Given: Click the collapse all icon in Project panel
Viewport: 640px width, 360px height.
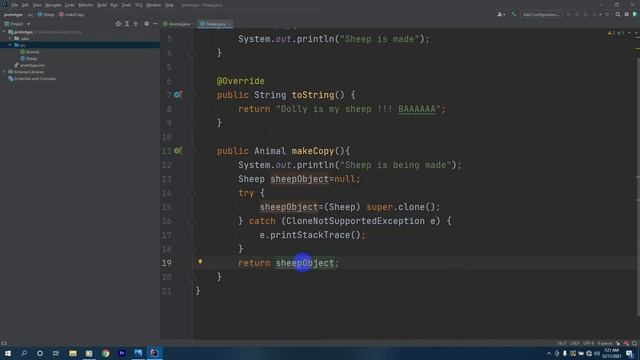Looking at the screenshot, I should click(136, 24).
